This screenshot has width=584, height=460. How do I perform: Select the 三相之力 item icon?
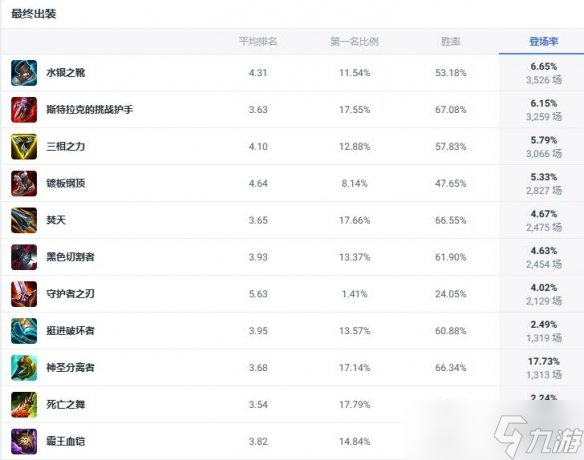tap(24, 146)
